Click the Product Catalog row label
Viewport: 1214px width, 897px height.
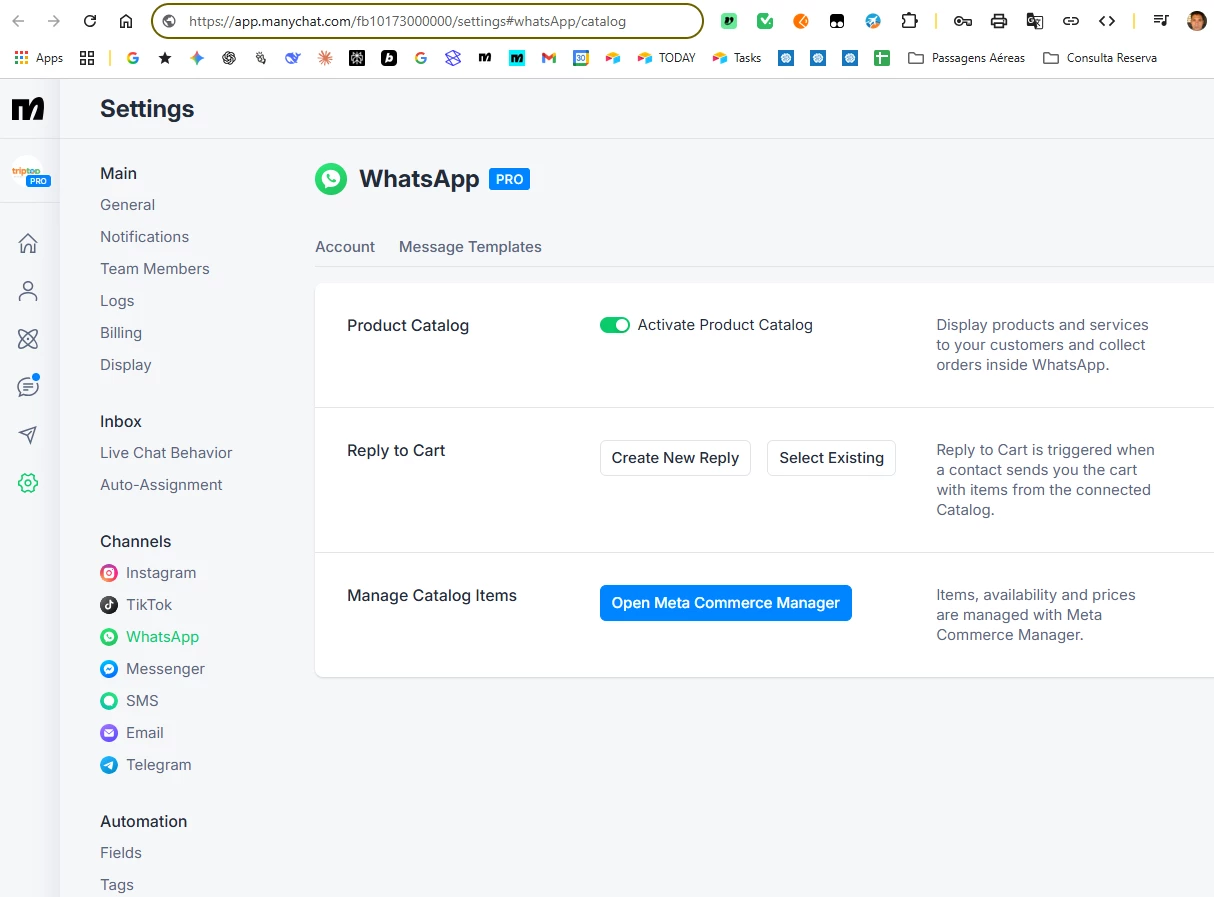[408, 326]
